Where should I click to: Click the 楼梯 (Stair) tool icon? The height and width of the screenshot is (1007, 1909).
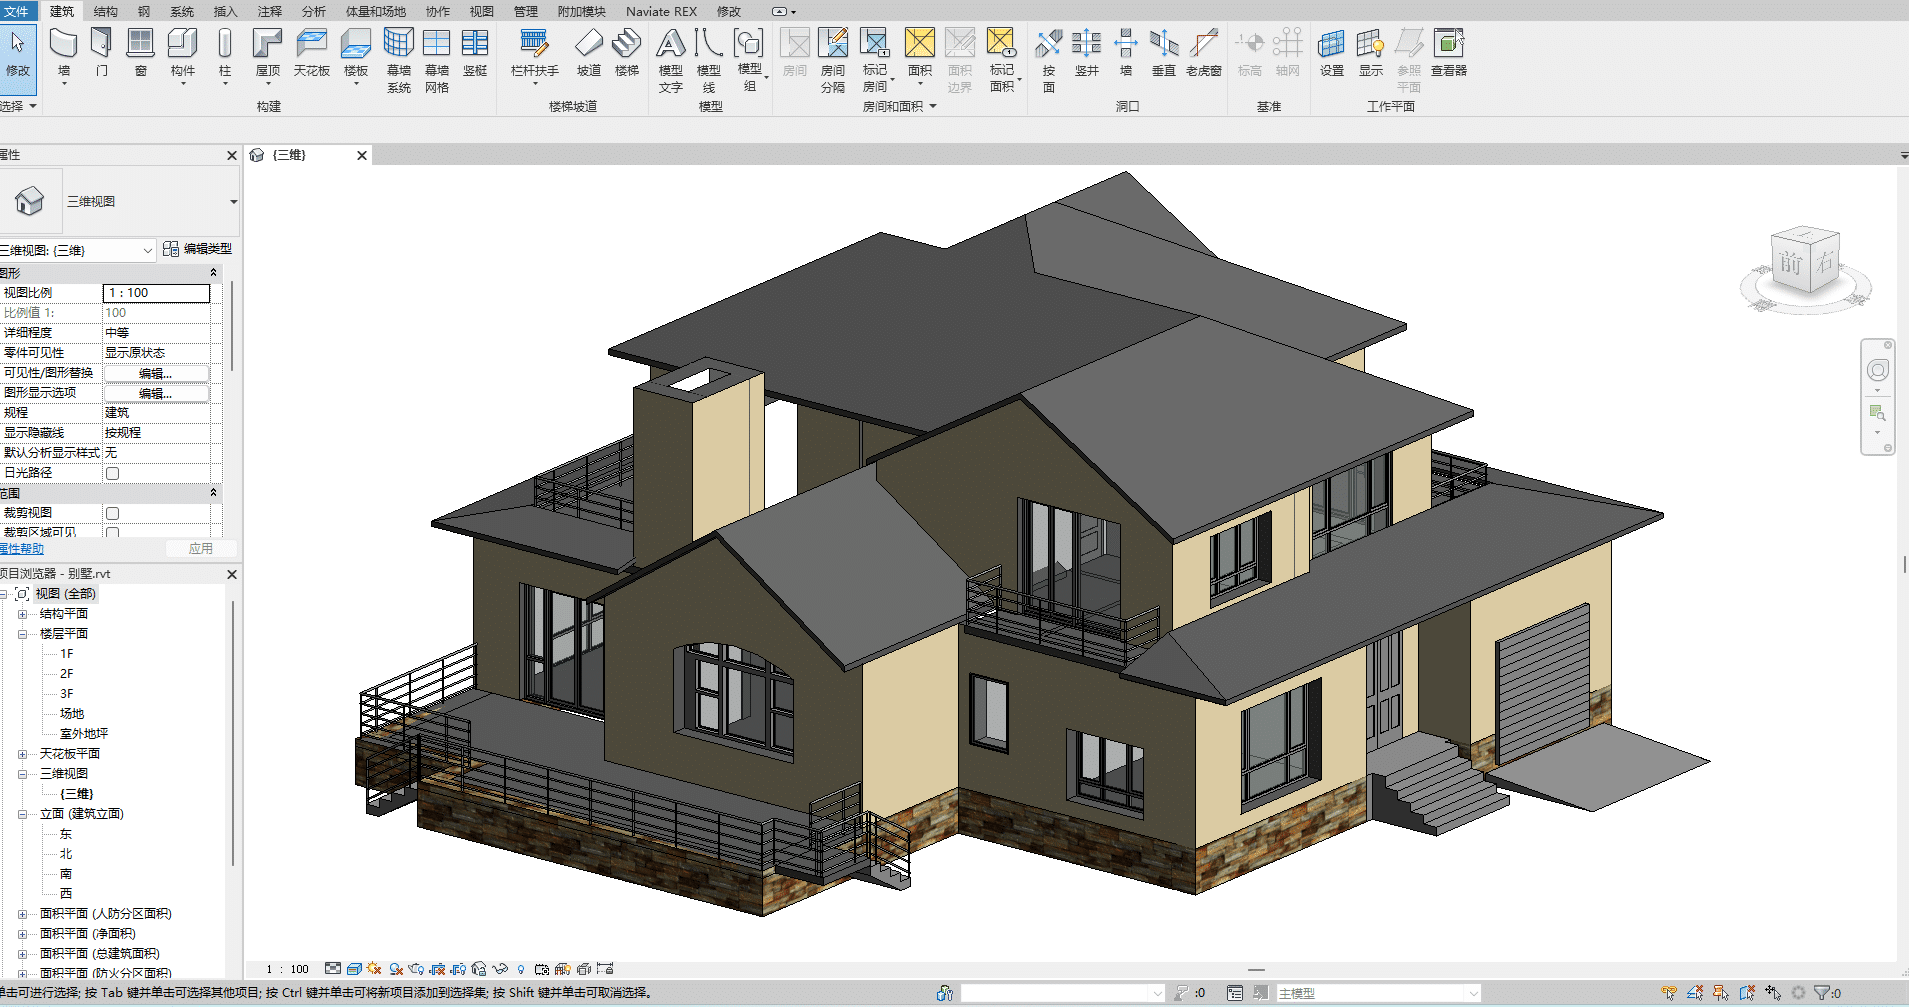click(626, 45)
